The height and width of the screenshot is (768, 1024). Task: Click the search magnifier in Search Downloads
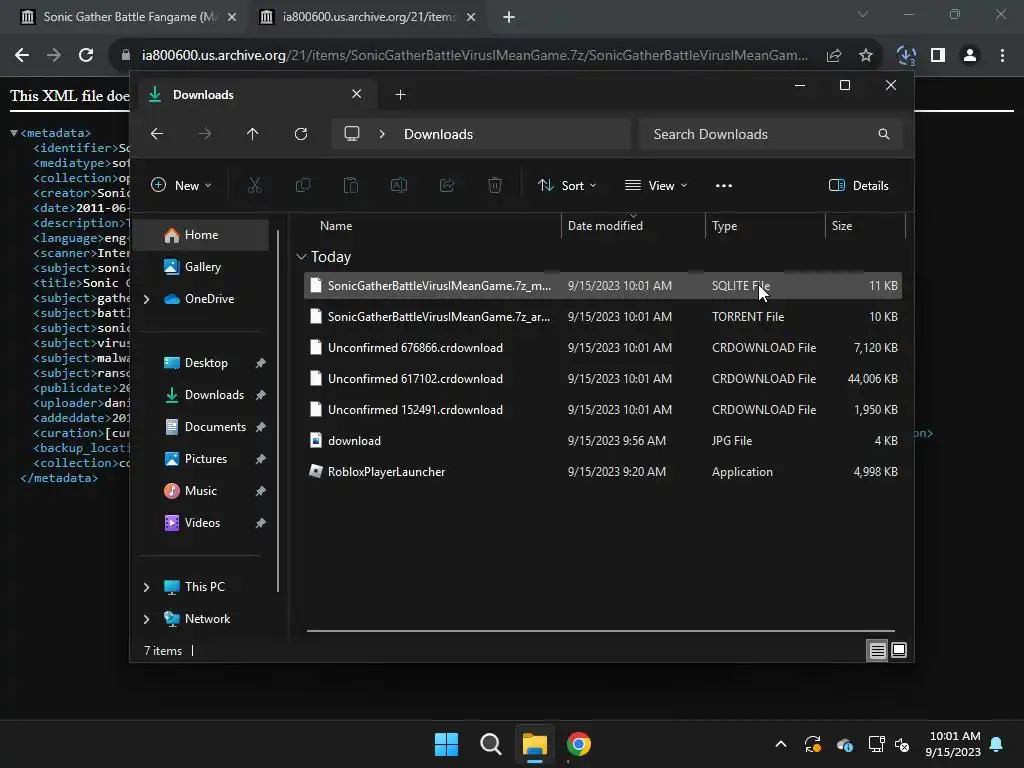[x=884, y=134]
